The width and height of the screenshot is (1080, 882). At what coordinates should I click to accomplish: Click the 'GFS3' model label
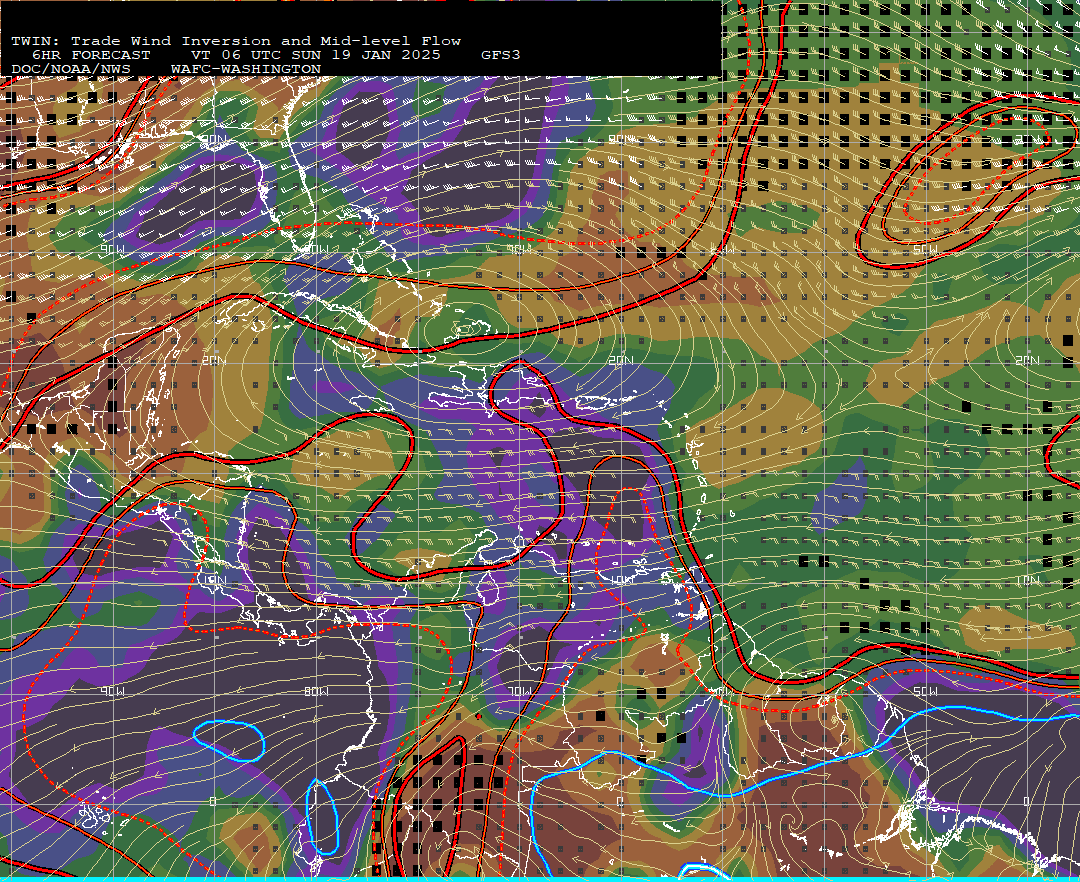pyautogui.click(x=501, y=55)
